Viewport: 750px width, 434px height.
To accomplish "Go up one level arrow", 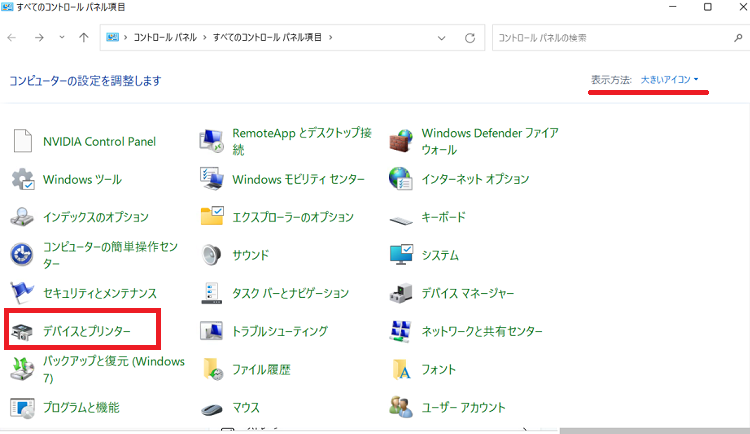I will [84, 37].
